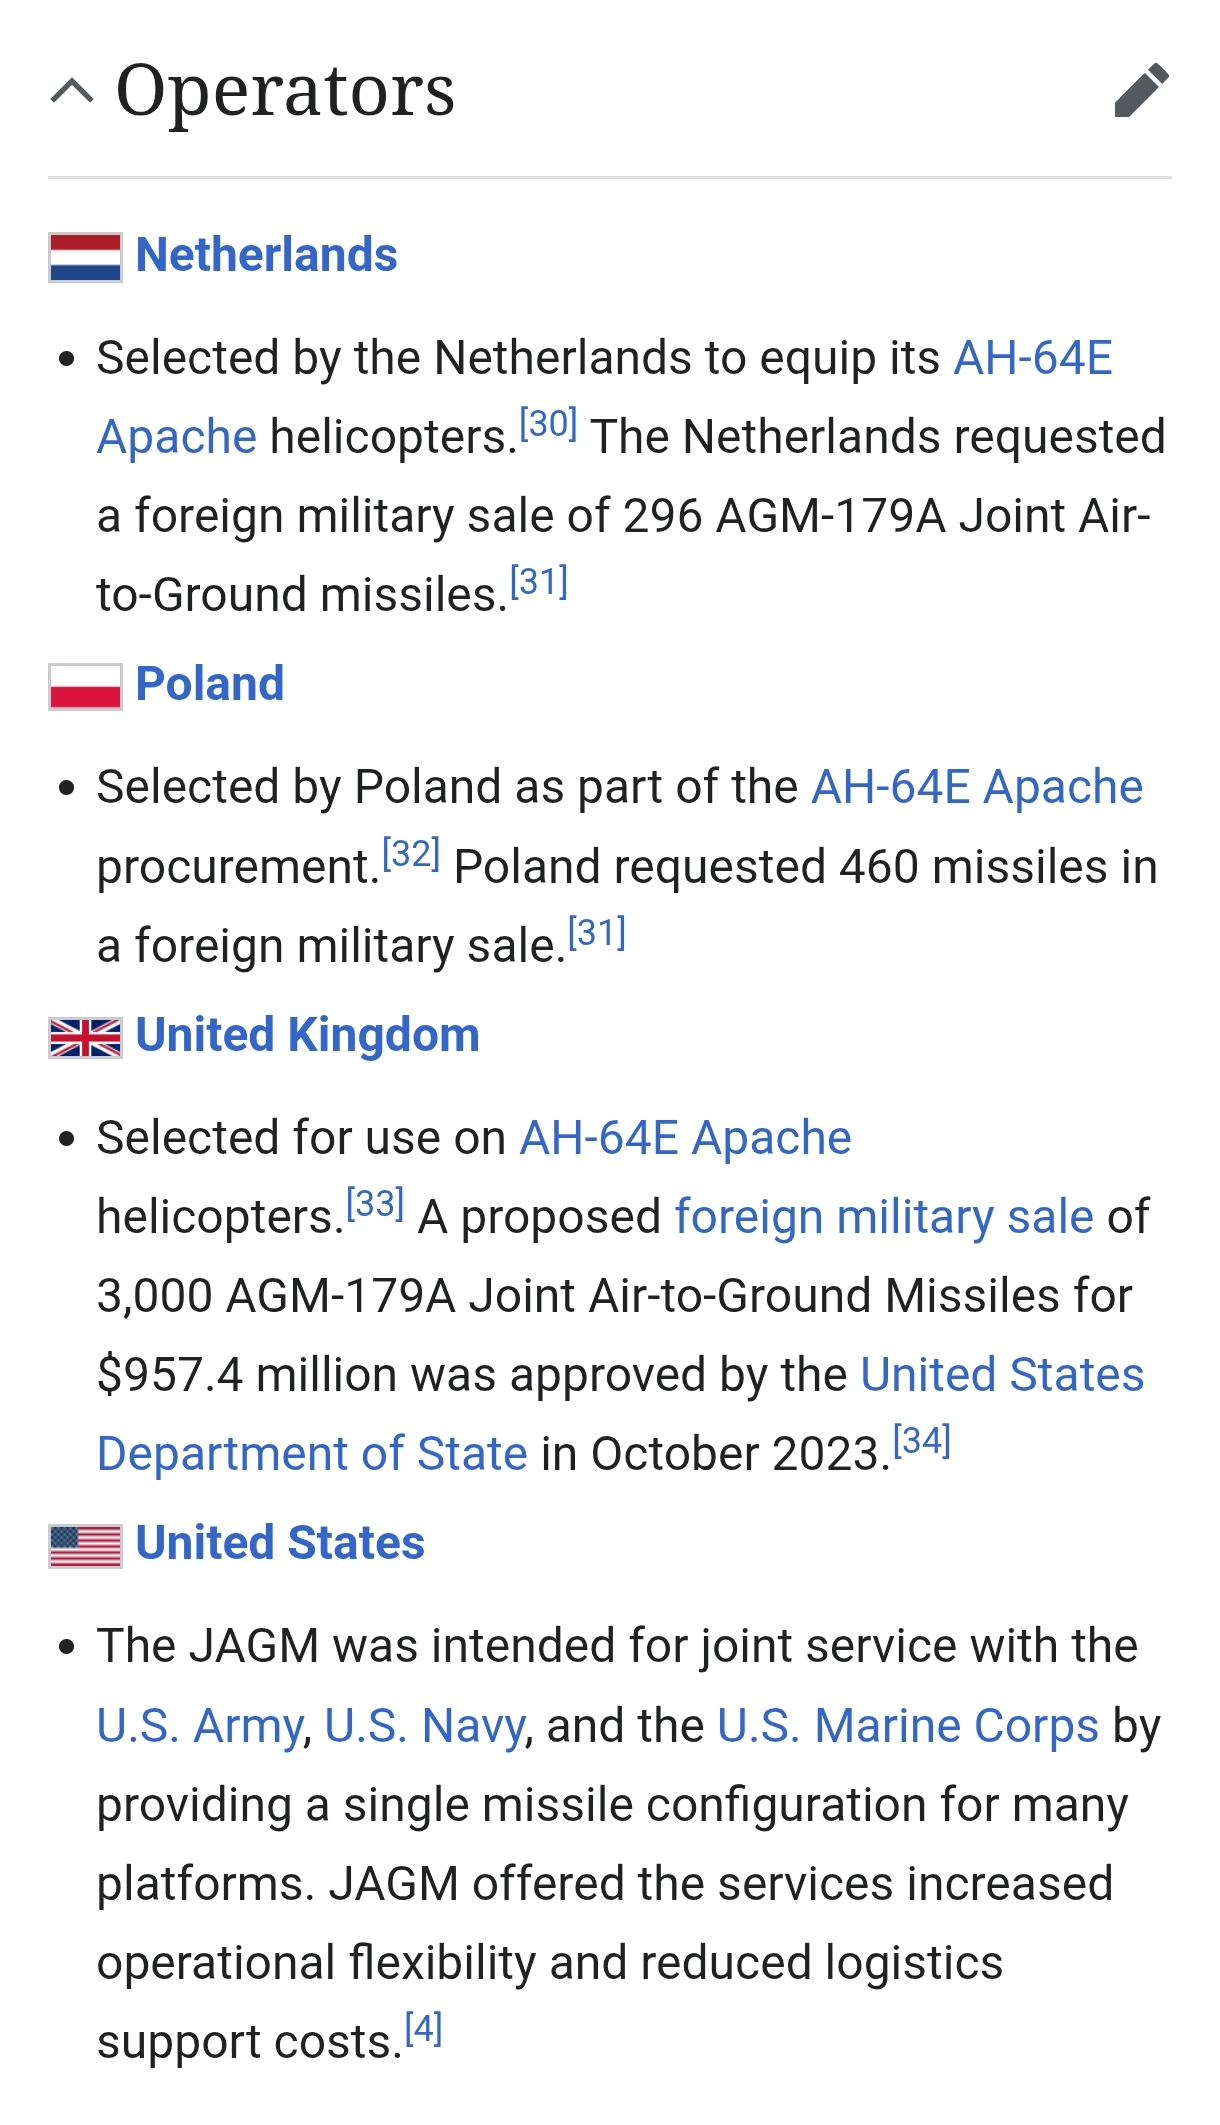The height and width of the screenshot is (2125, 1220).
Task: Open the Poland country link
Action: 210,685
